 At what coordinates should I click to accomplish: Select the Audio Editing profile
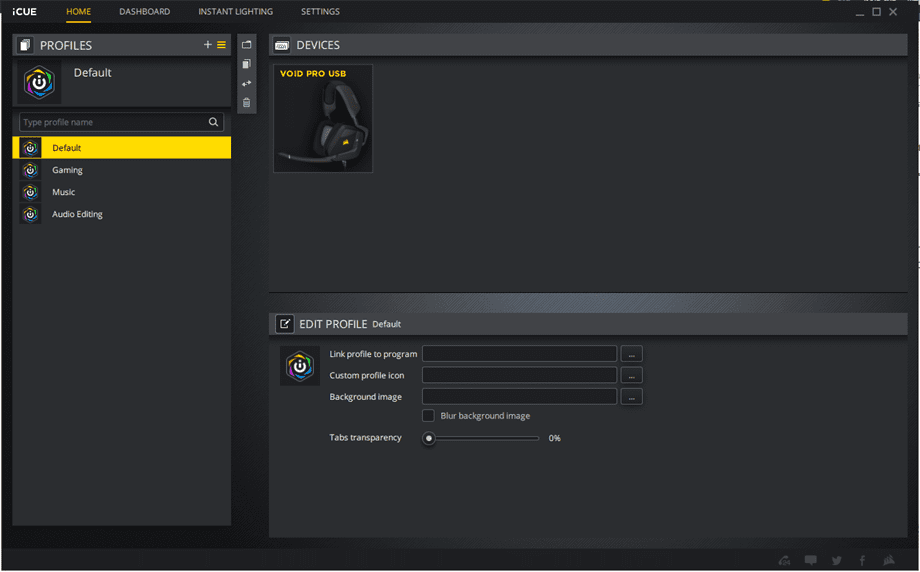tap(121, 214)
